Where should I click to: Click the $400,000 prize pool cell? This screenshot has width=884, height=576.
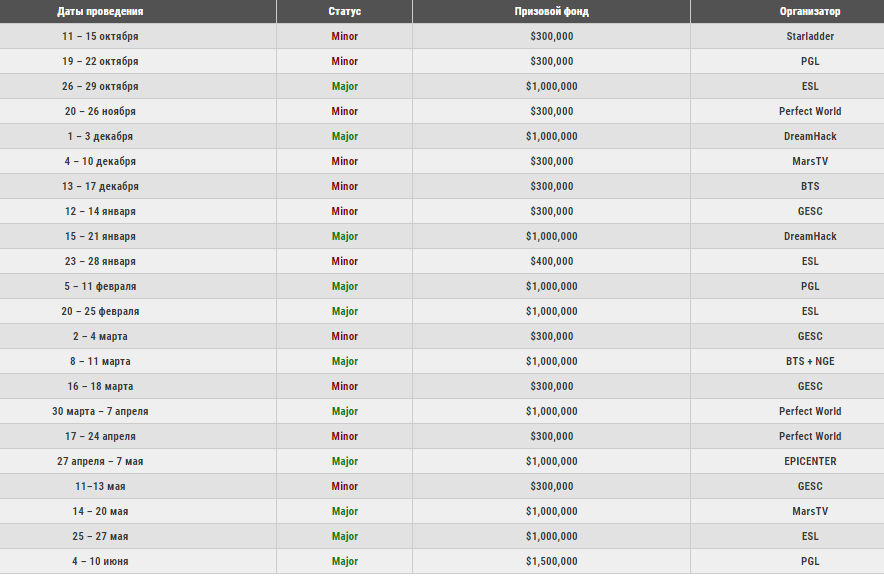(x=551, y=261)
